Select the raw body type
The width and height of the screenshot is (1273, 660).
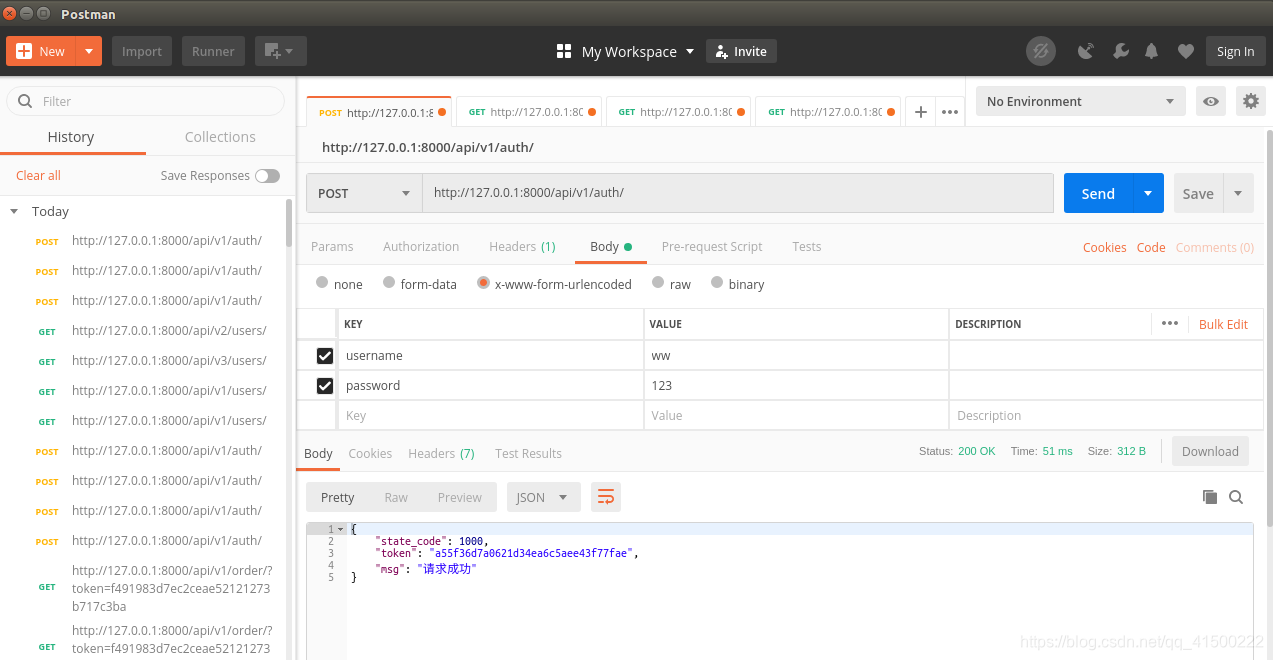tap(658, 283)
